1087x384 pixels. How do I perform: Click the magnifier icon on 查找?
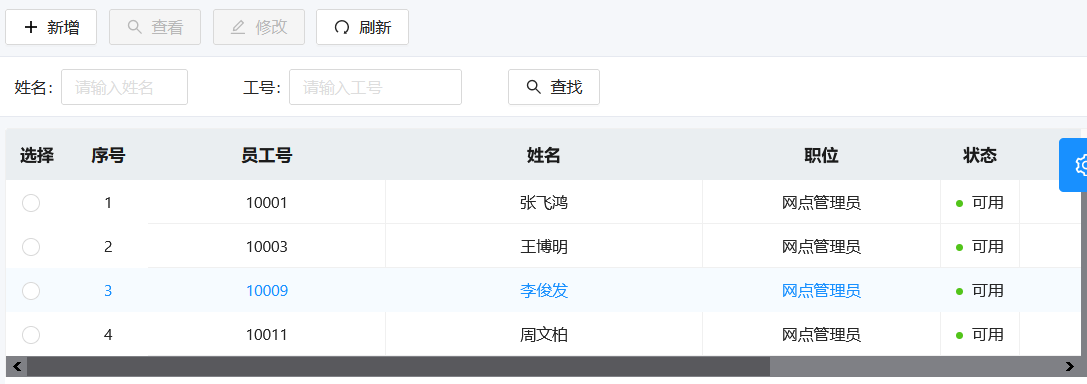[534, 87]
